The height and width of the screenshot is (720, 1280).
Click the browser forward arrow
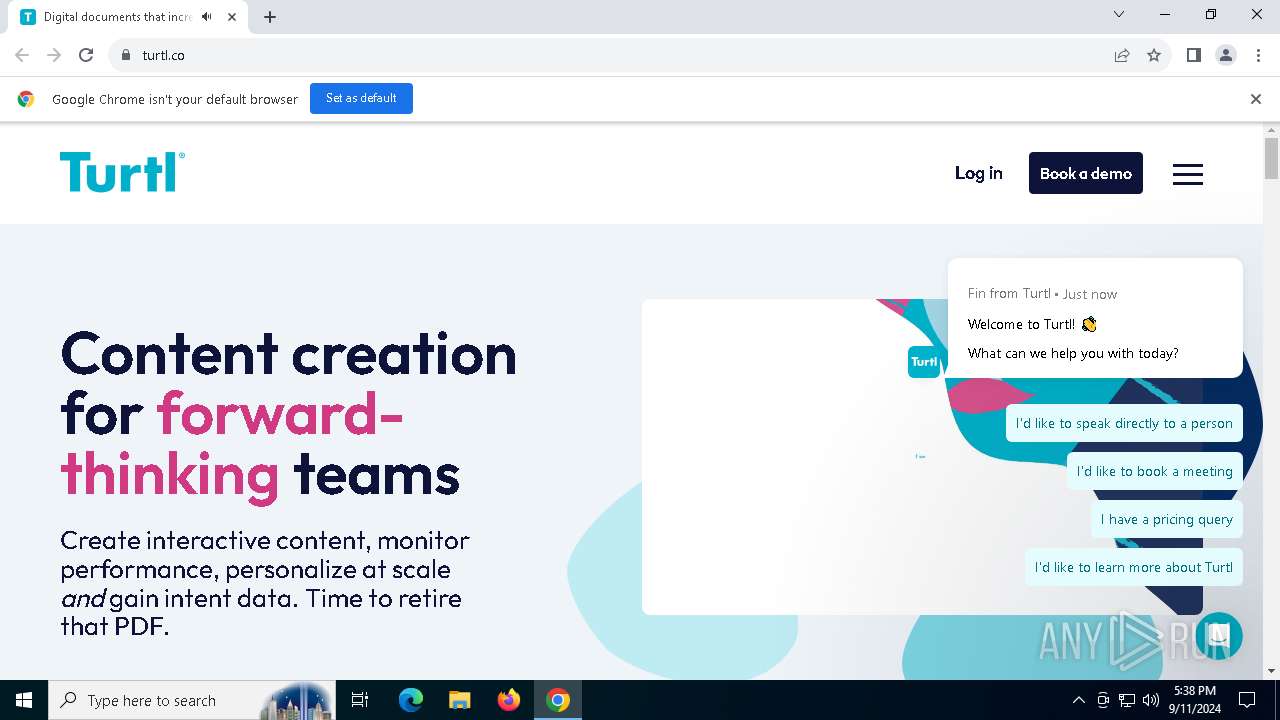pos(54,55)
